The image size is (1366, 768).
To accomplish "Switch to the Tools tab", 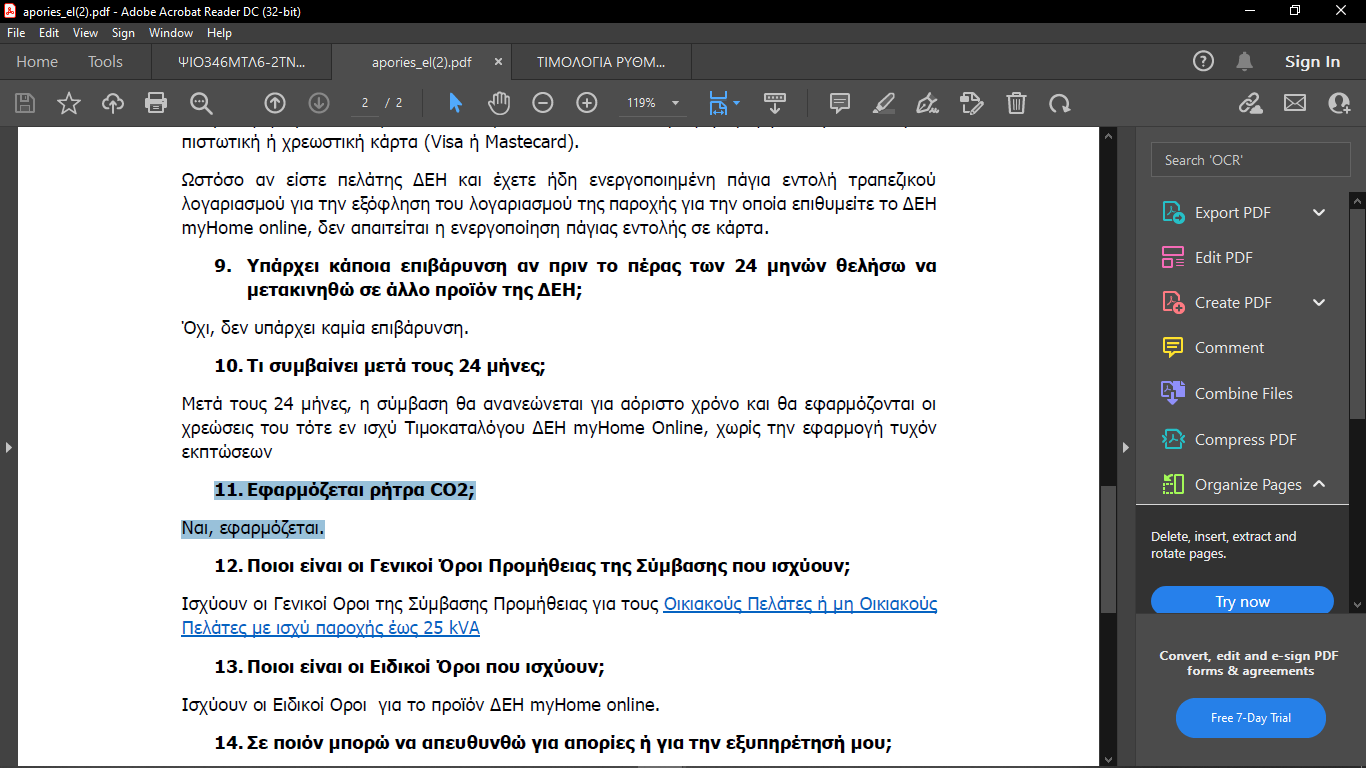I will (105, 62).
